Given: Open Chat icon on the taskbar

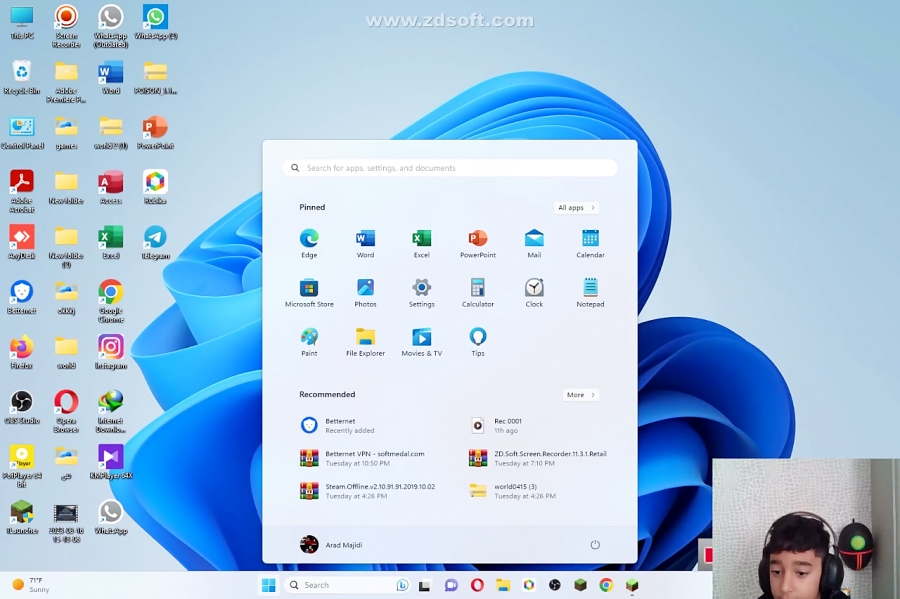Looking at the screenshot, I should 451,585.
